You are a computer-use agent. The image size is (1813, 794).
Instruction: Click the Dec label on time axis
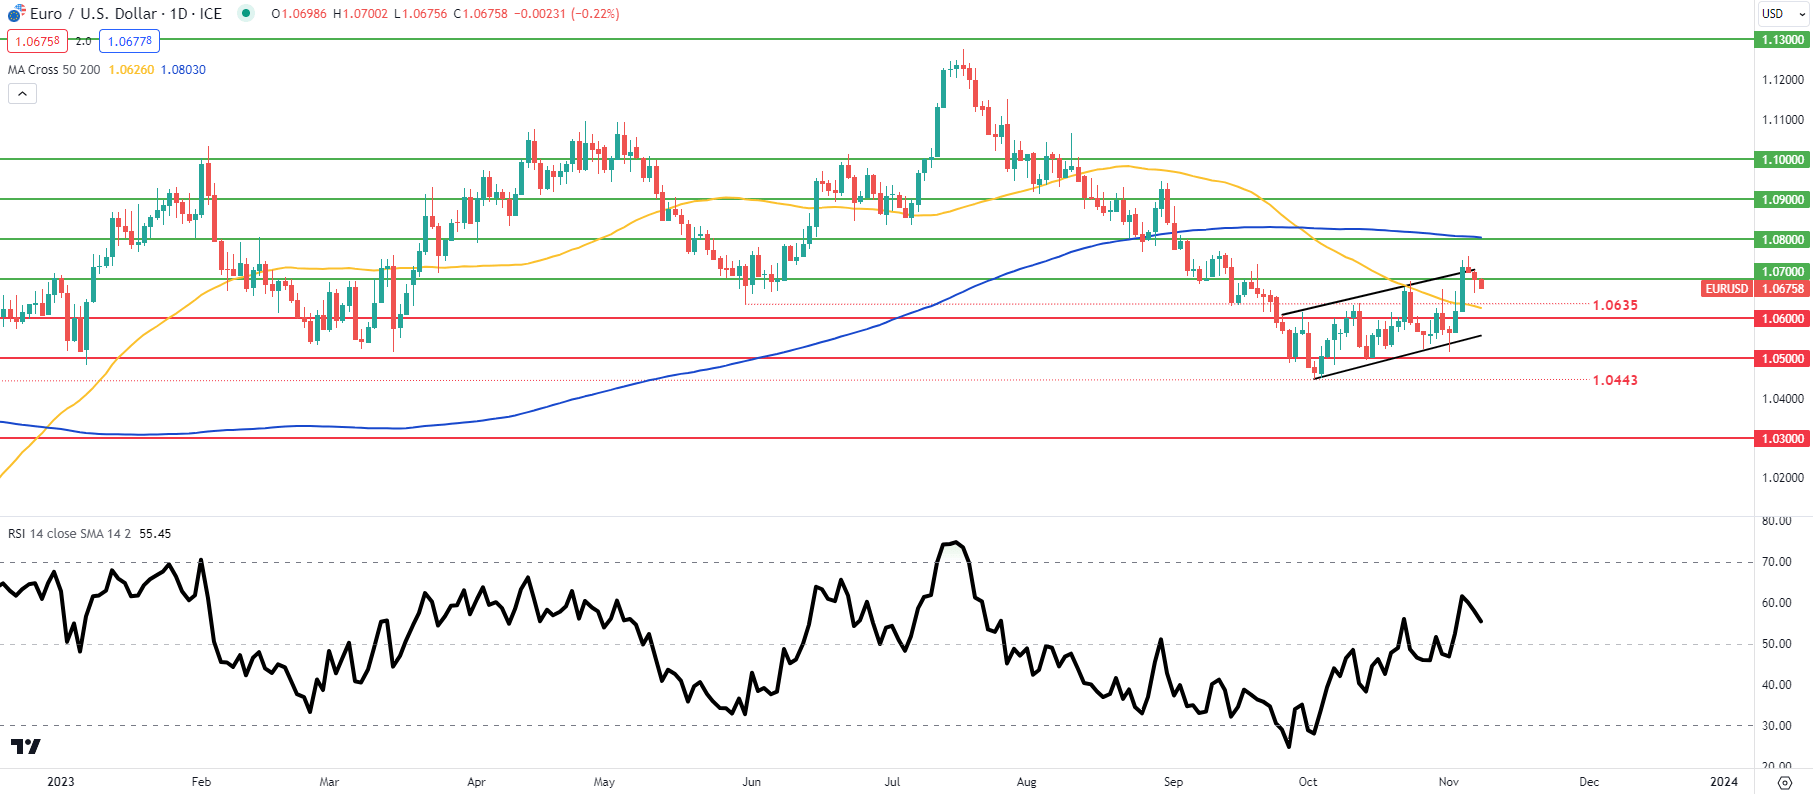(x=1589, y=782)
